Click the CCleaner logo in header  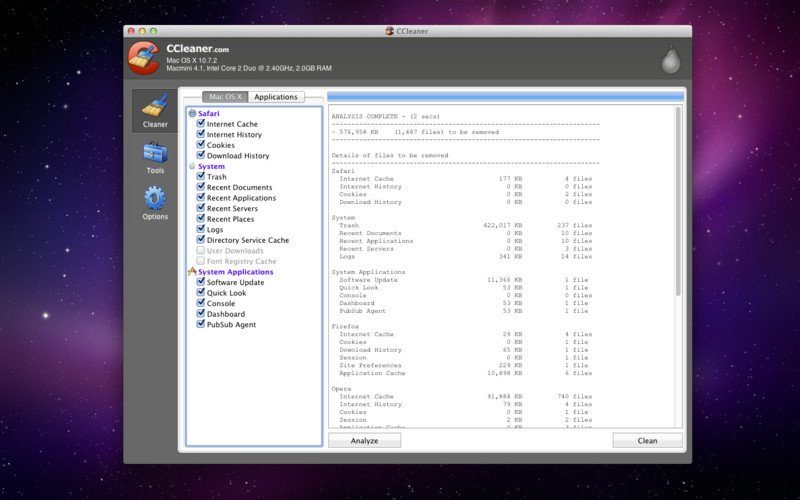point(143,58)
